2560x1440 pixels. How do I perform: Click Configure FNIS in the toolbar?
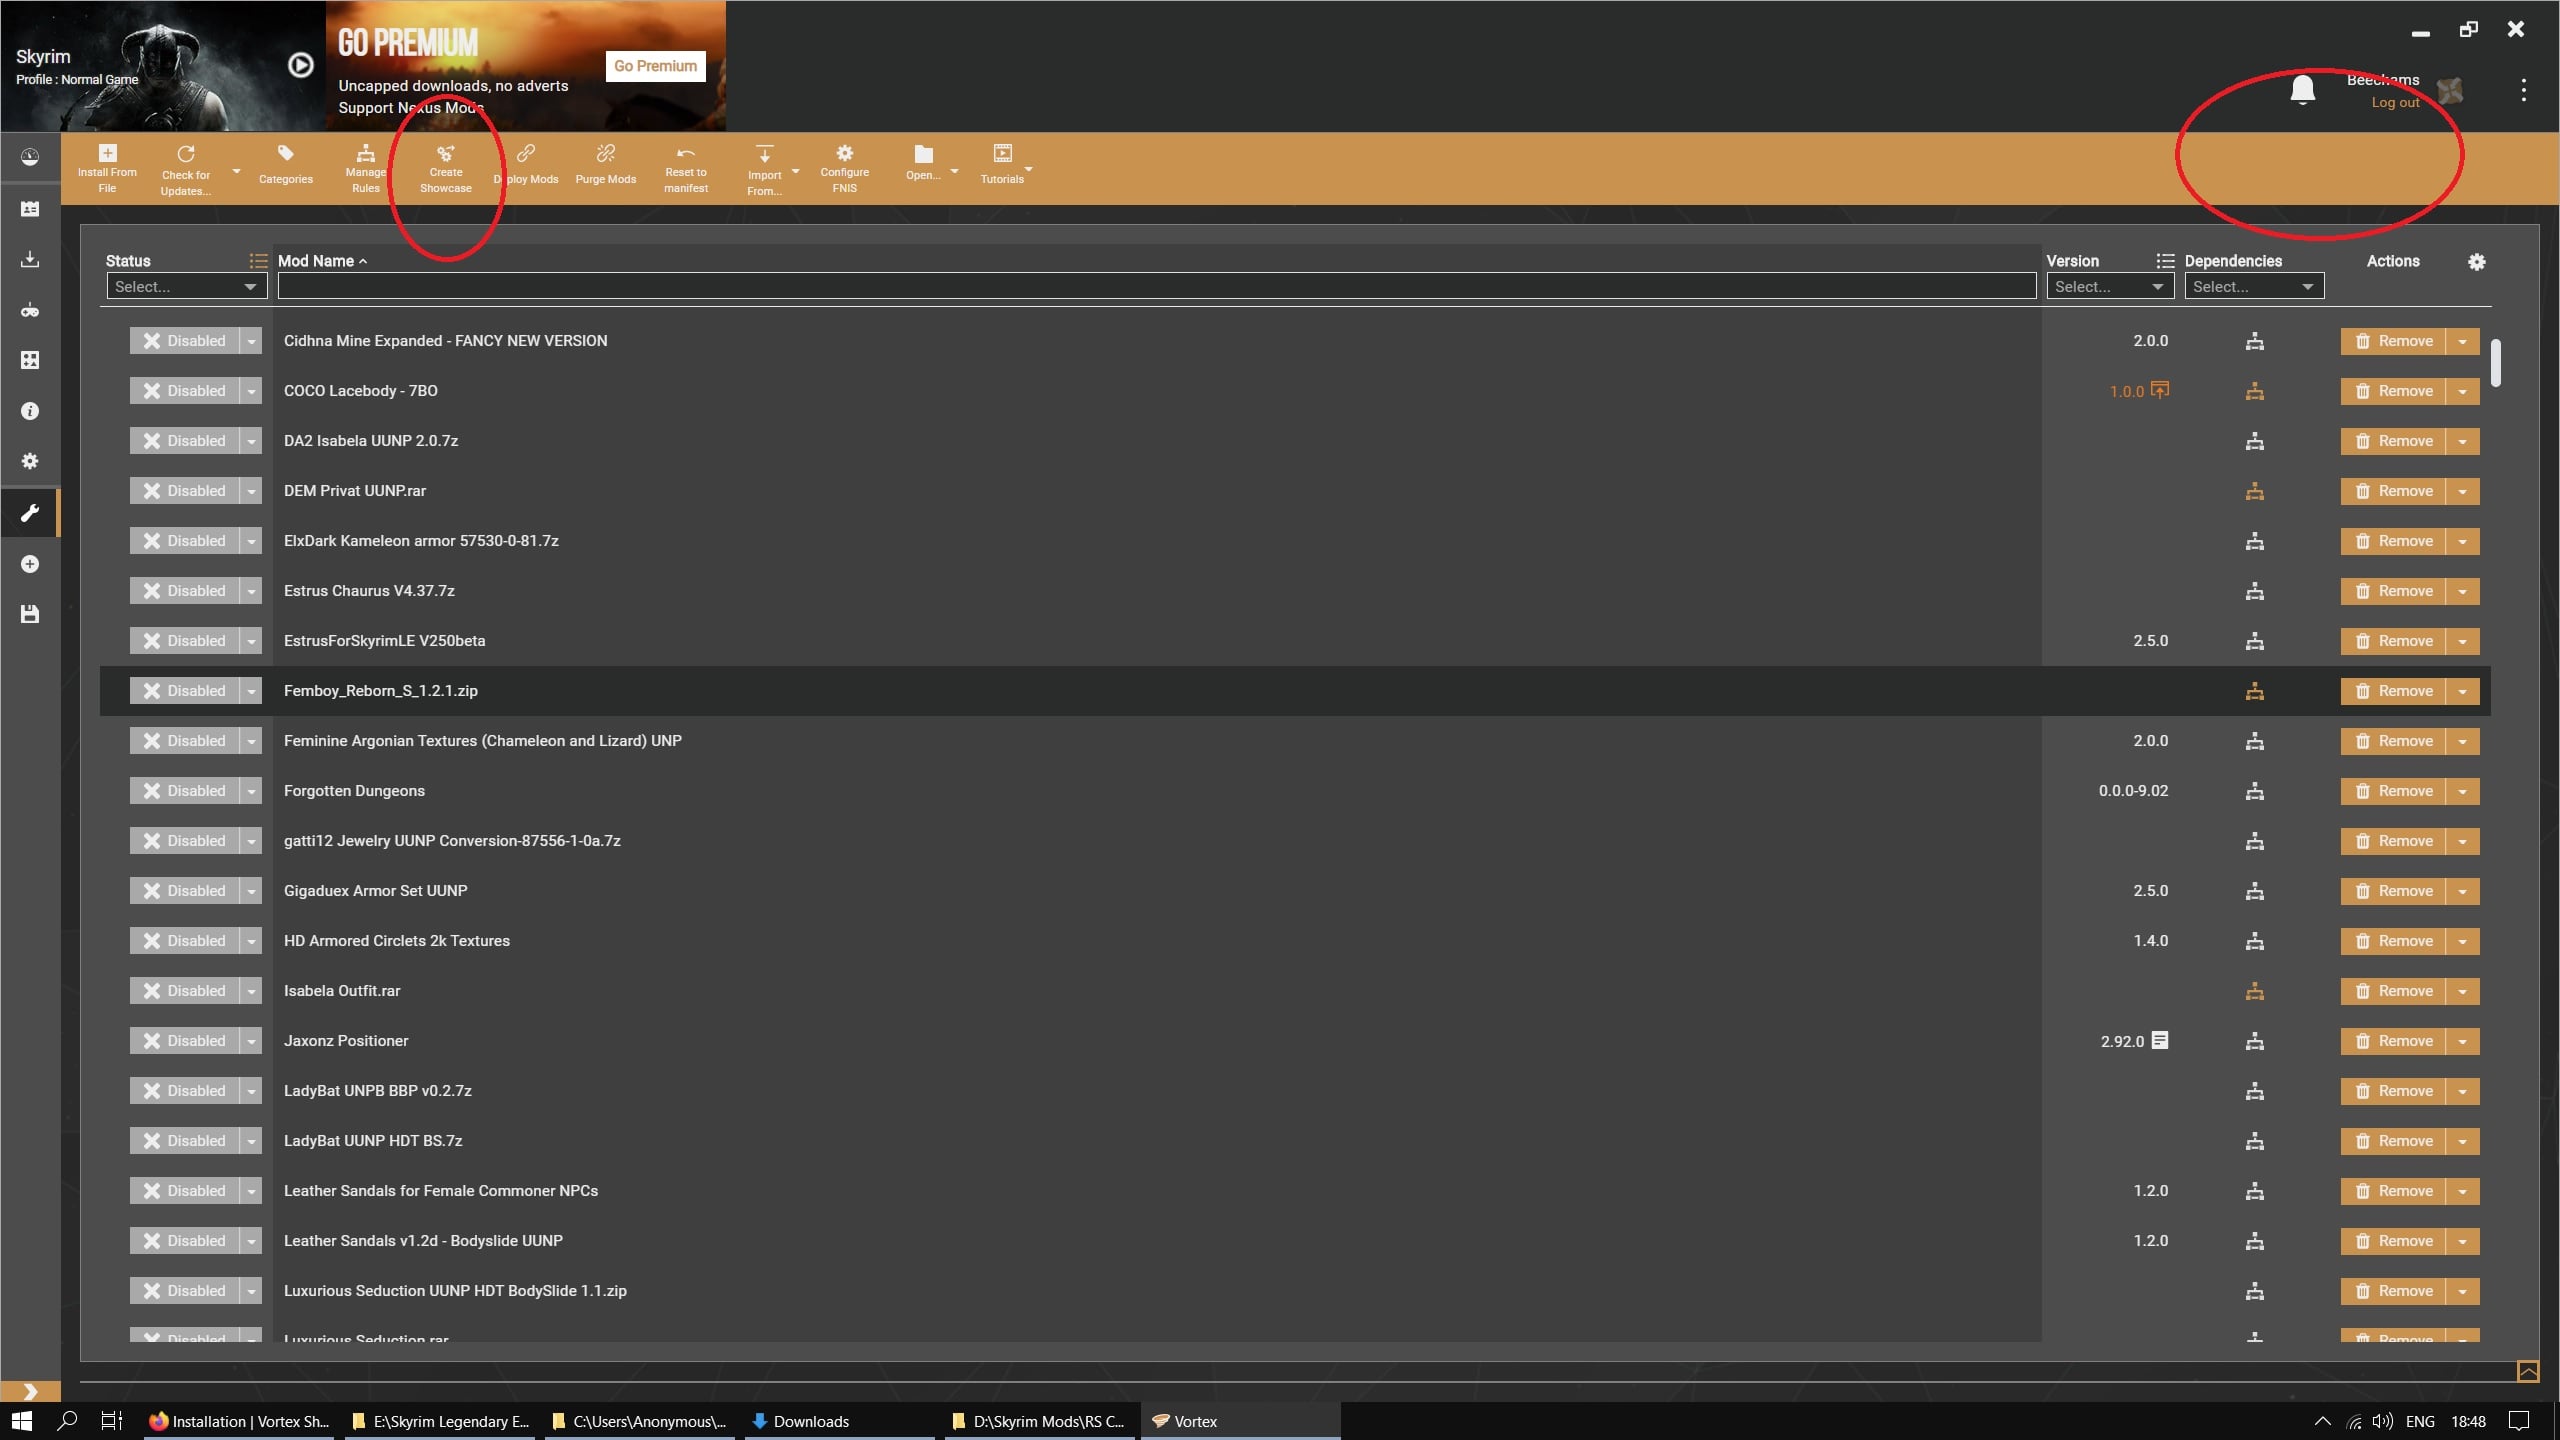(x=845, y=168)
